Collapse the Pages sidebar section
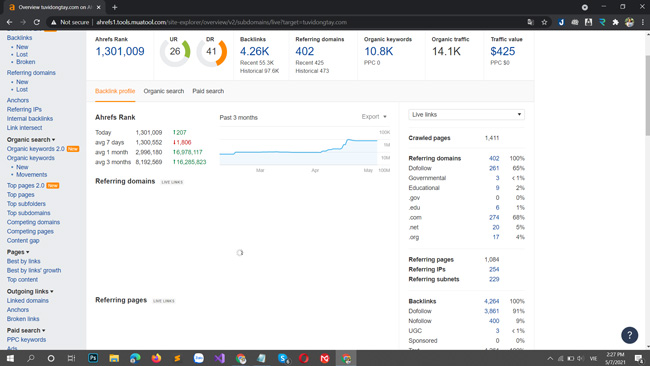Viewport: 650px width, 366px height. tap(18, 252)
